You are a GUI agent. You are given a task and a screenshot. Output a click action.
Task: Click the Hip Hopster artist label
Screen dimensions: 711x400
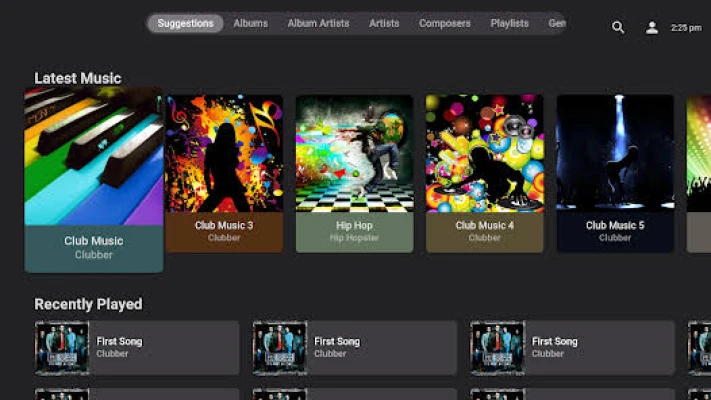click(x=354, y=238)
